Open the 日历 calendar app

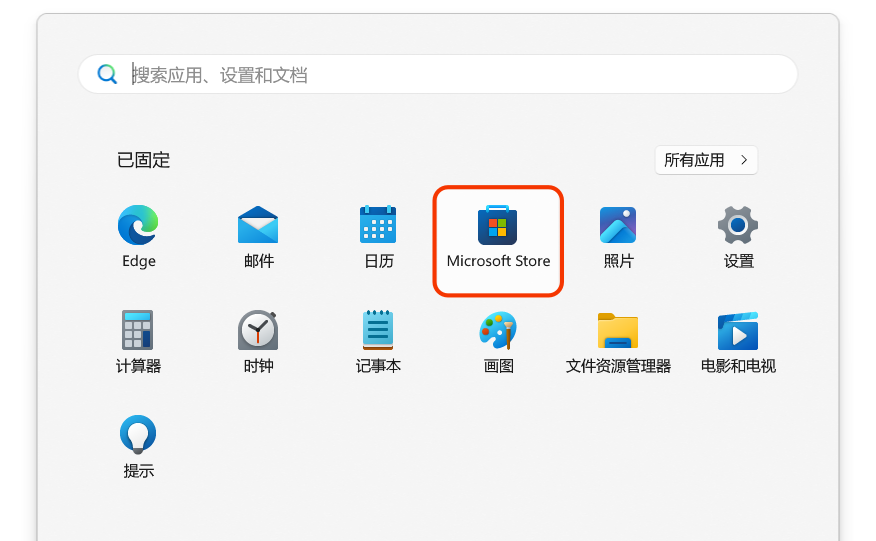pyautogui.click(x=378, y=225)
